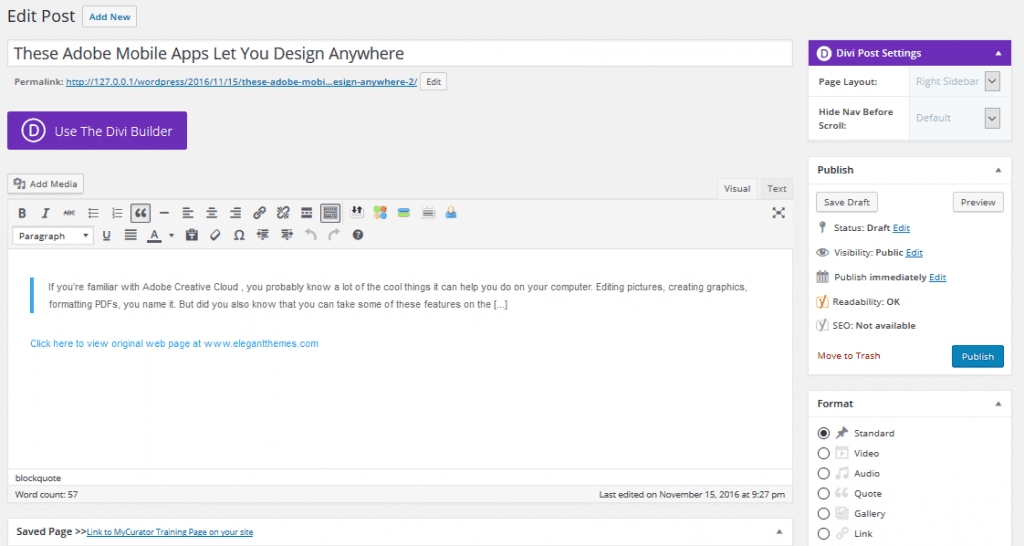
Task: Clear formatting with the eraser icon
Action: tap(215, 235)
